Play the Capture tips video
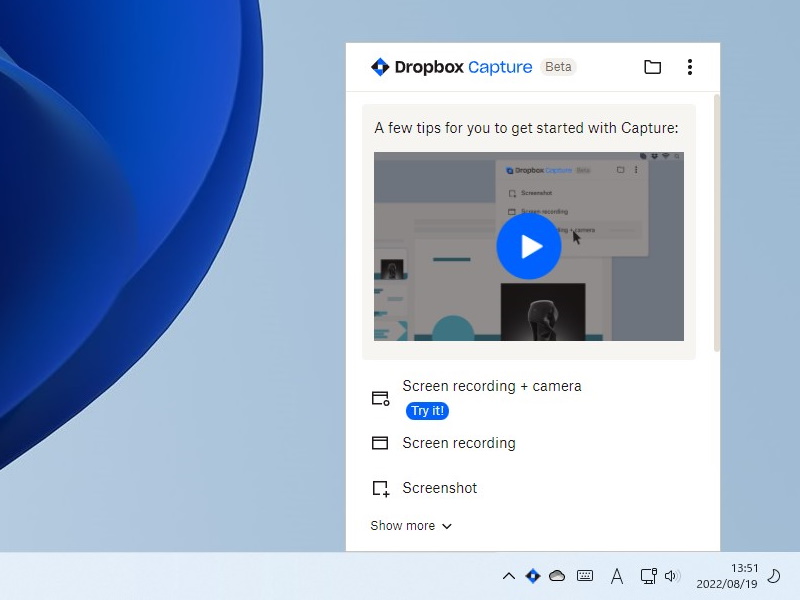 click(529, 246)
